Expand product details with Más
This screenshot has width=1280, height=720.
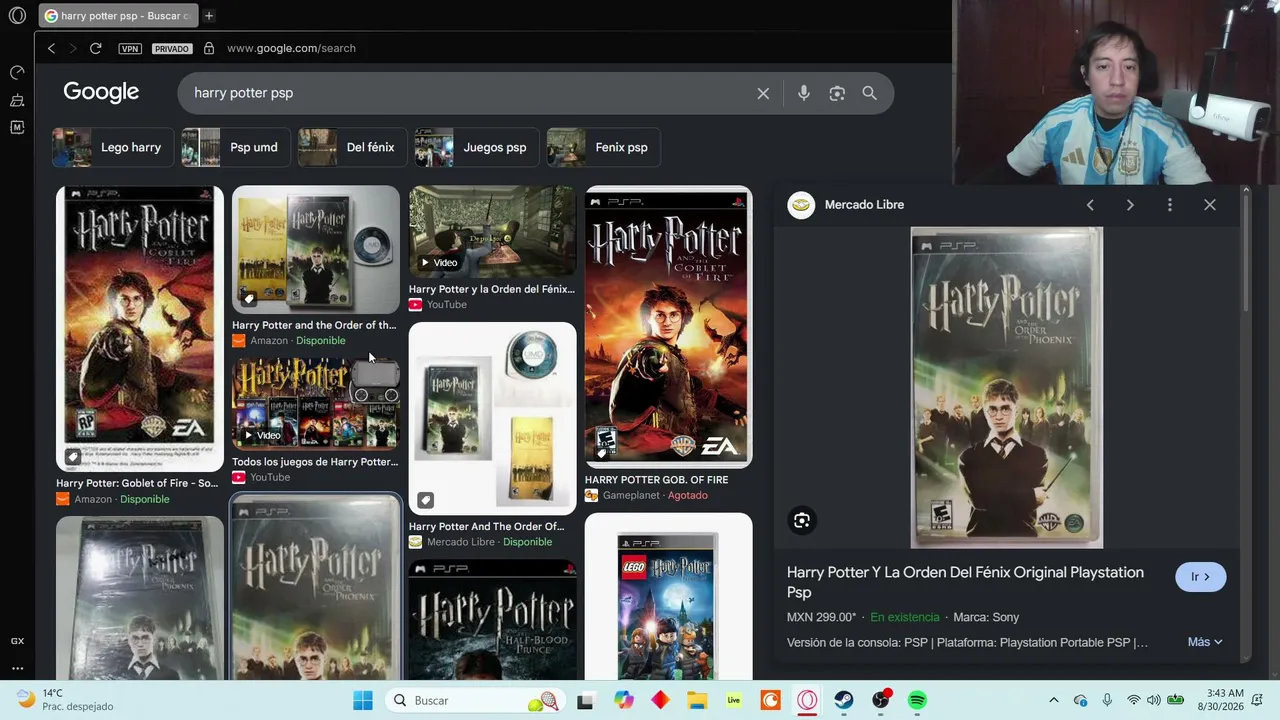[x=1205, y=642]
